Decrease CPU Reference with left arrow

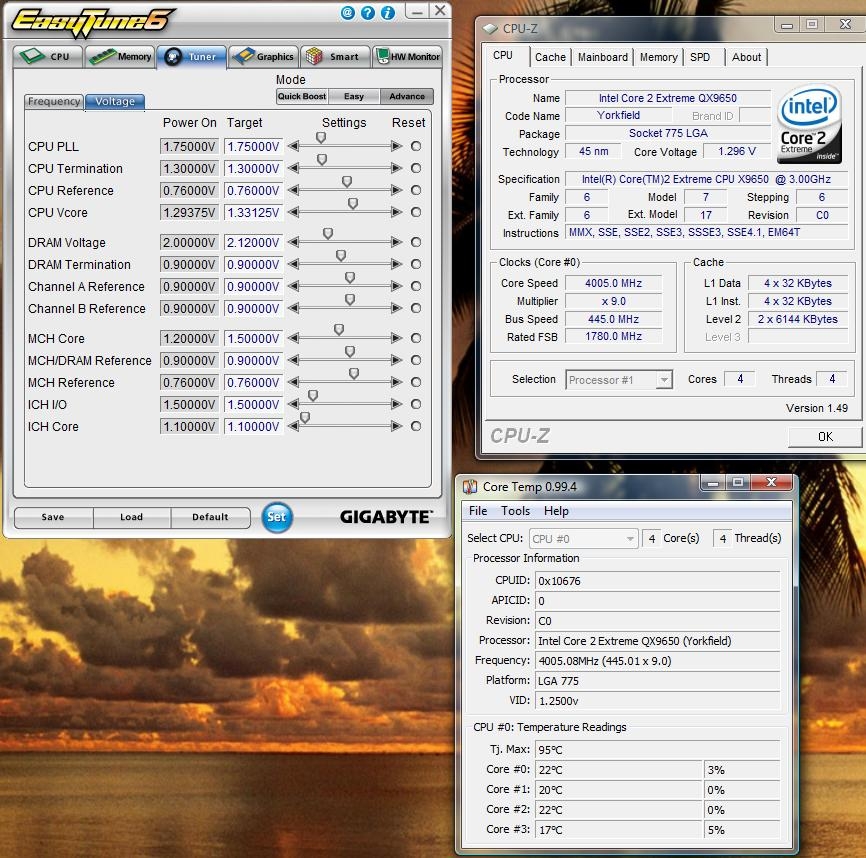[x=293, y=190]
